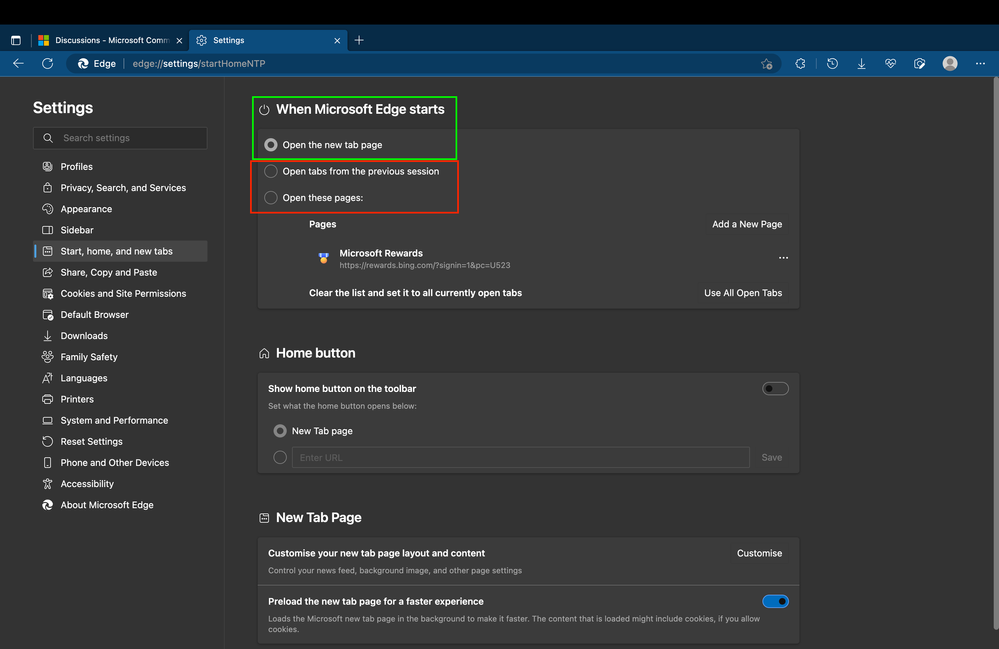Open About Microsoft Edge page
The image size is (999, 649).
point(120,505)
